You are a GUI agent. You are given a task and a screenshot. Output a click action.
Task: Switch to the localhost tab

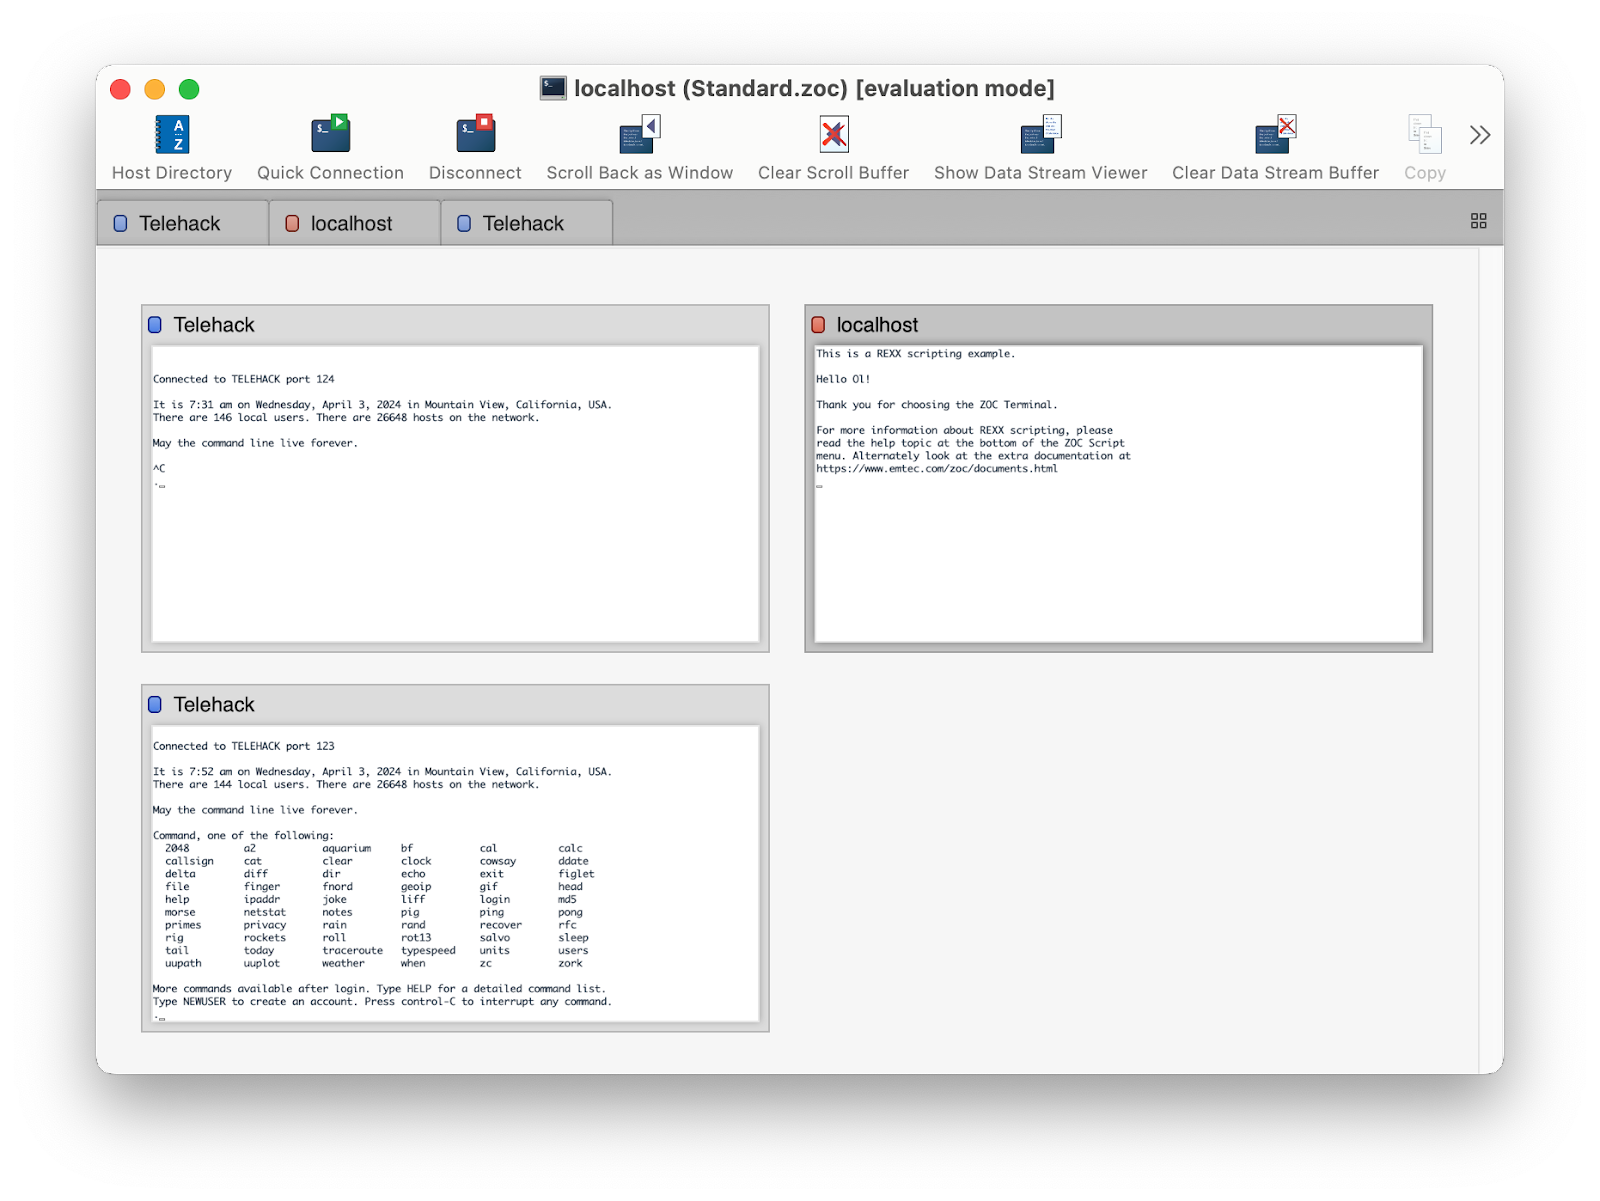[x=353, y=222]
